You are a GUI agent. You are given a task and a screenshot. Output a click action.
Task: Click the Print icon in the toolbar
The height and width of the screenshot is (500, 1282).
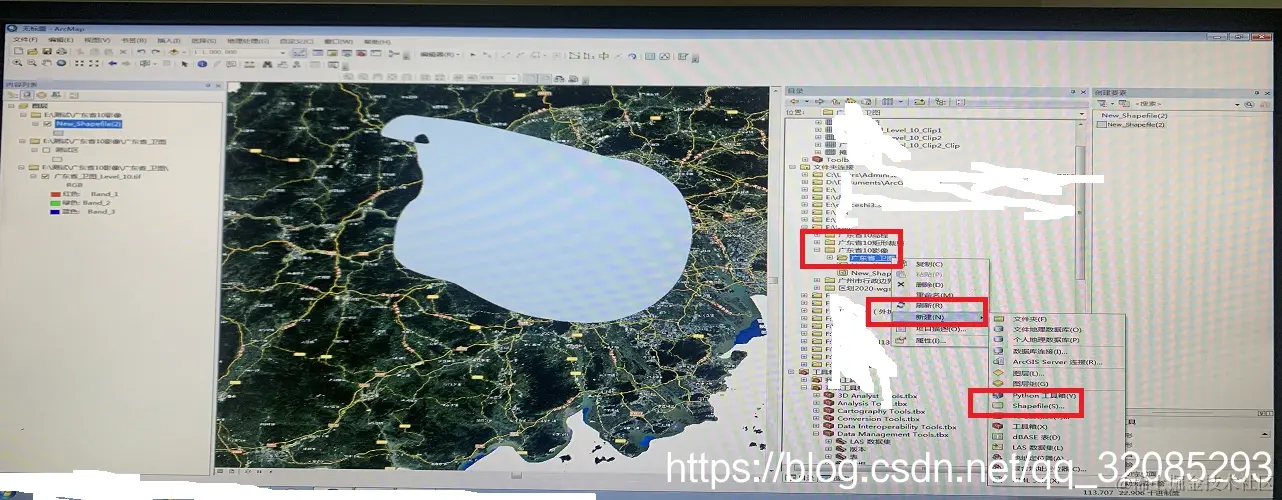pyautogui.click(x=61, y=51)
